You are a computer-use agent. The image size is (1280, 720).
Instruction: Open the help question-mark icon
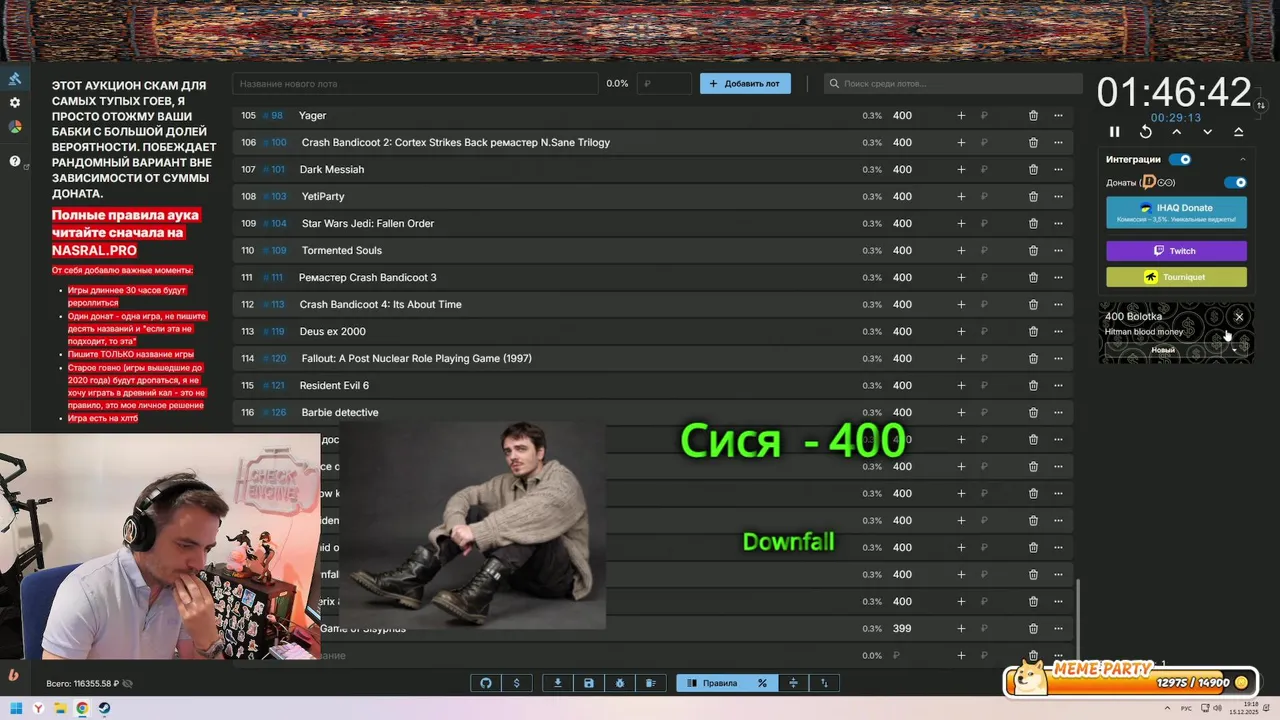[x=15, y=161]
